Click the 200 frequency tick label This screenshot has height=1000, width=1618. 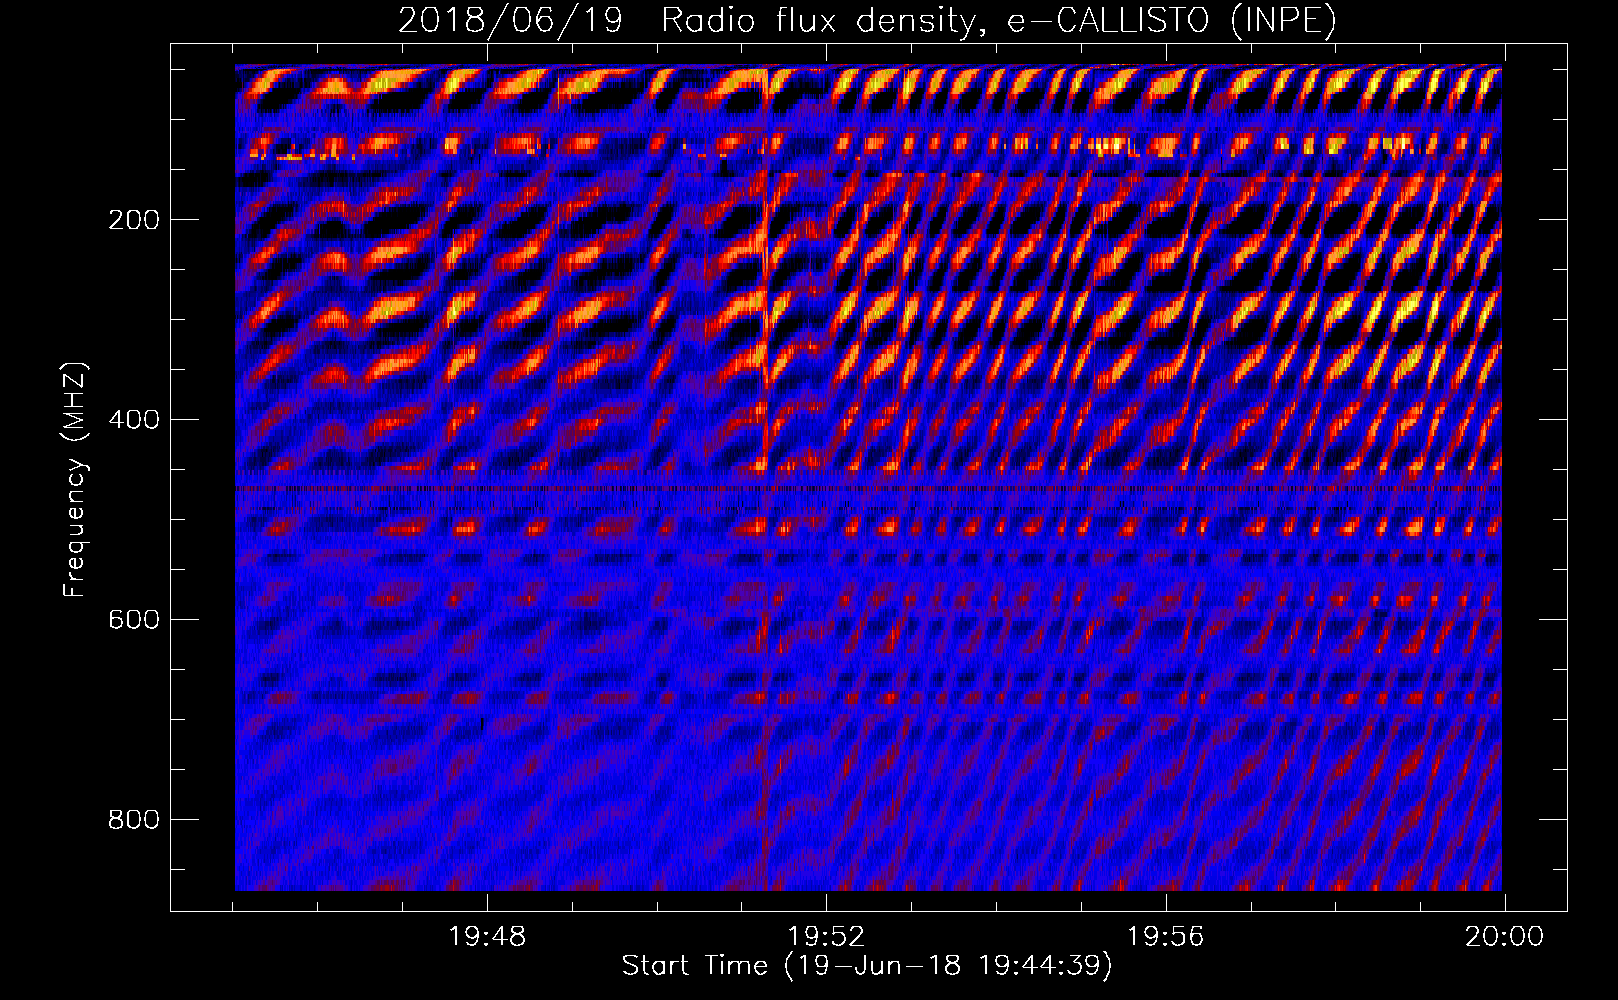coord(134,220)
